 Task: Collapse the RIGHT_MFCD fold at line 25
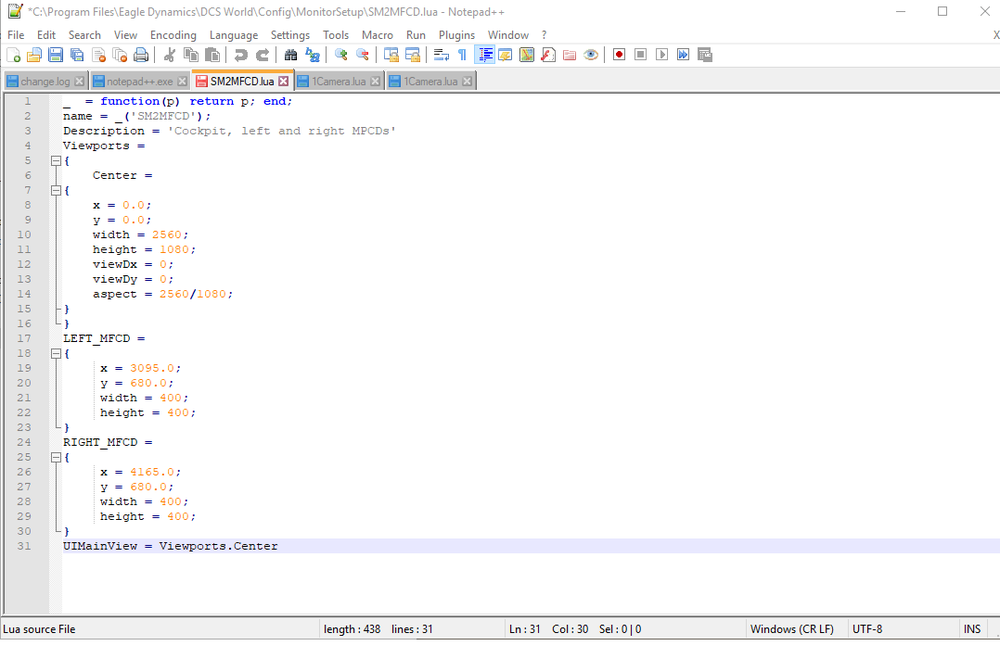[55, 457]
